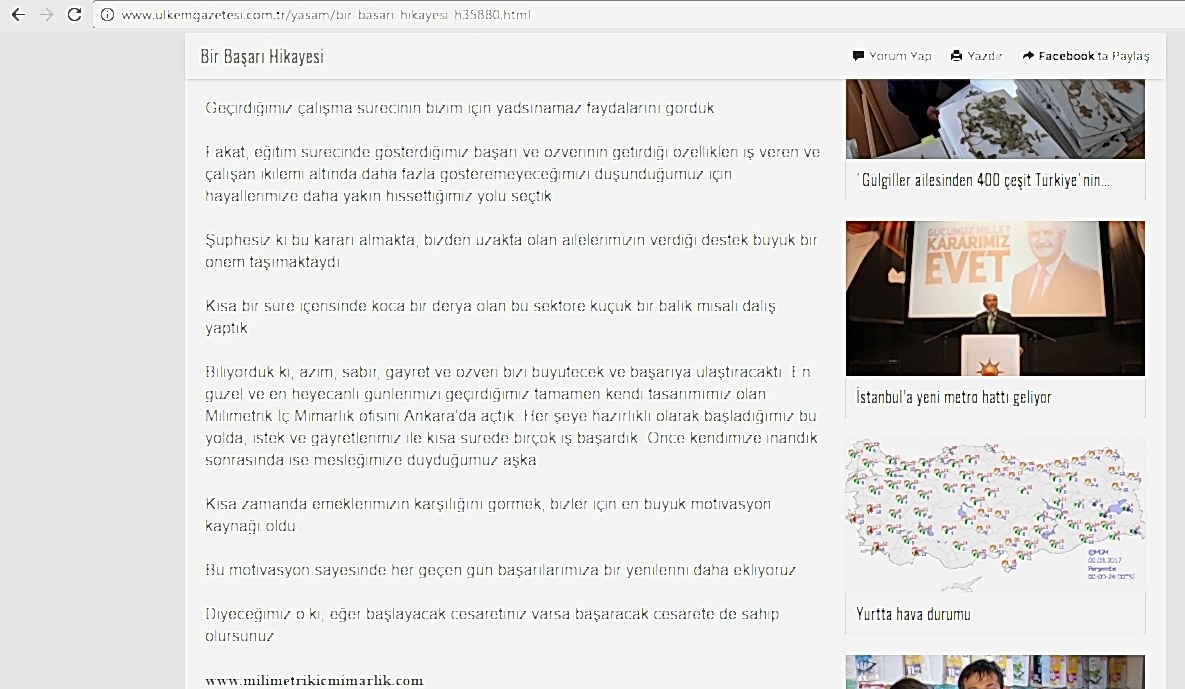View site information icon in address bar
Image resolution: width=1185 pixels, height=689 pixels.
point(107,14)
